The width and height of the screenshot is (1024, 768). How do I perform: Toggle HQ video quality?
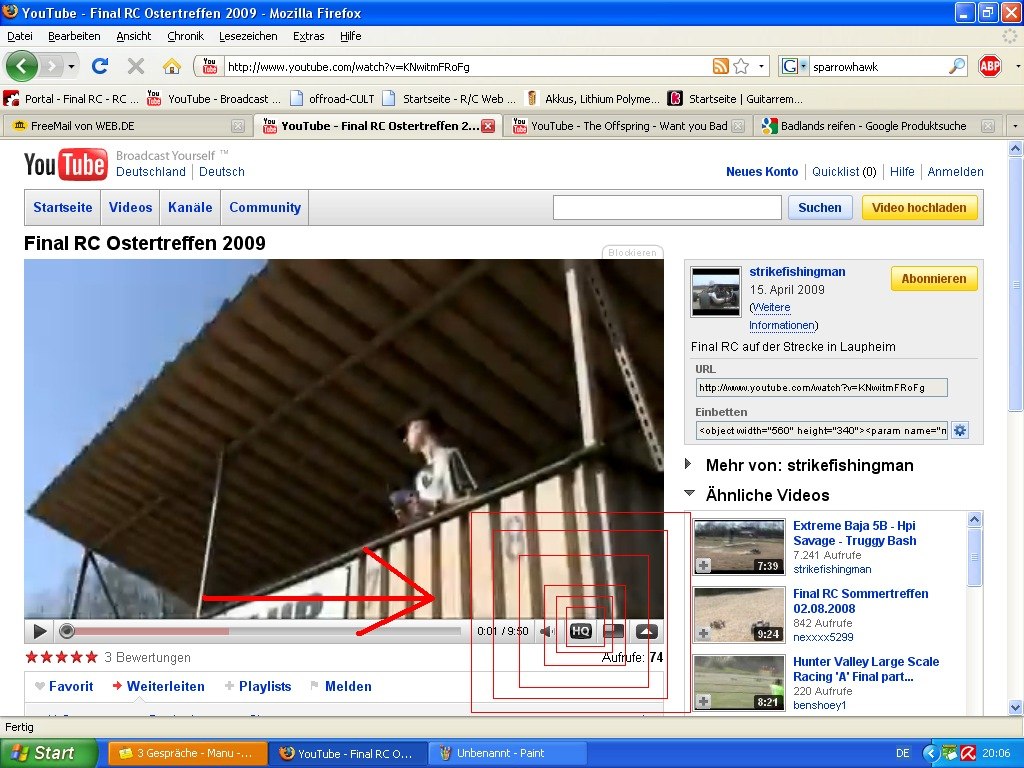pyautogui.click(x=581, y=631)
